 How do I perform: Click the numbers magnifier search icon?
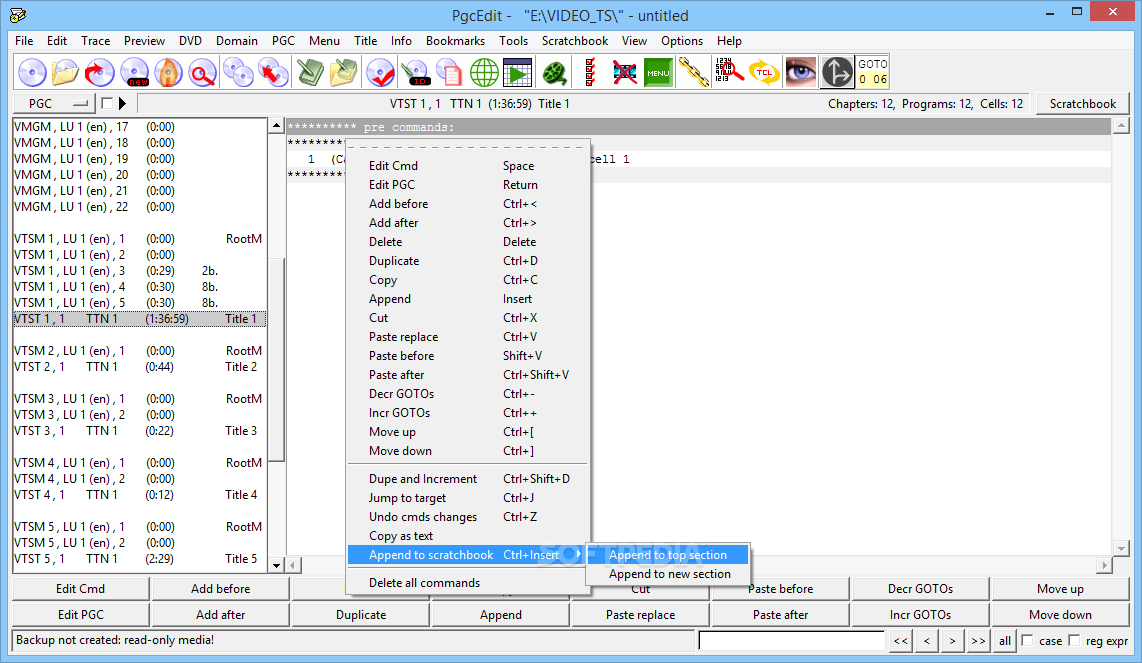point(728,72)
